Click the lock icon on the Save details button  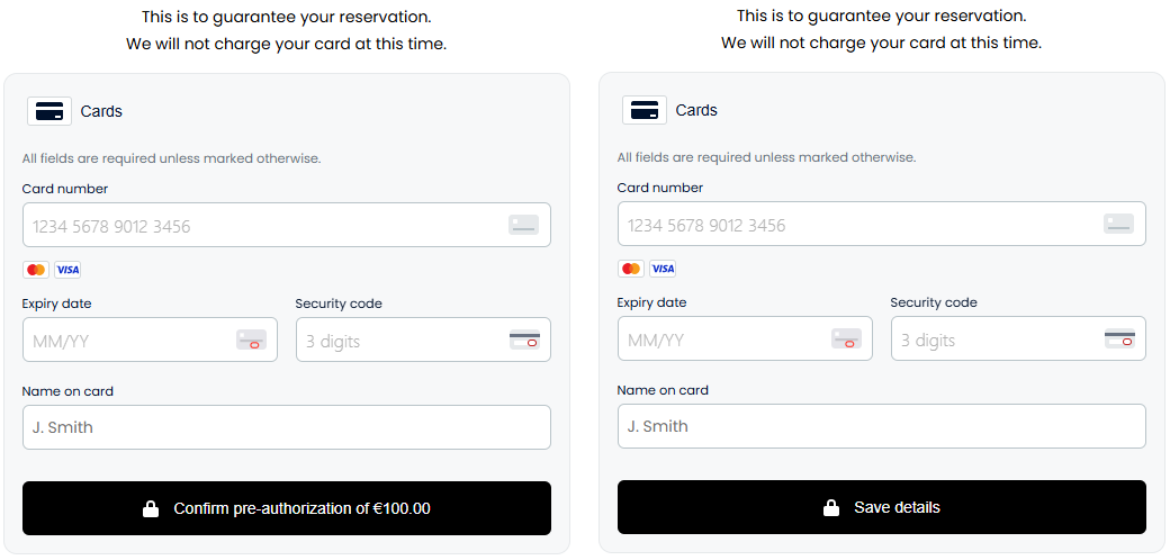[830, 508]
